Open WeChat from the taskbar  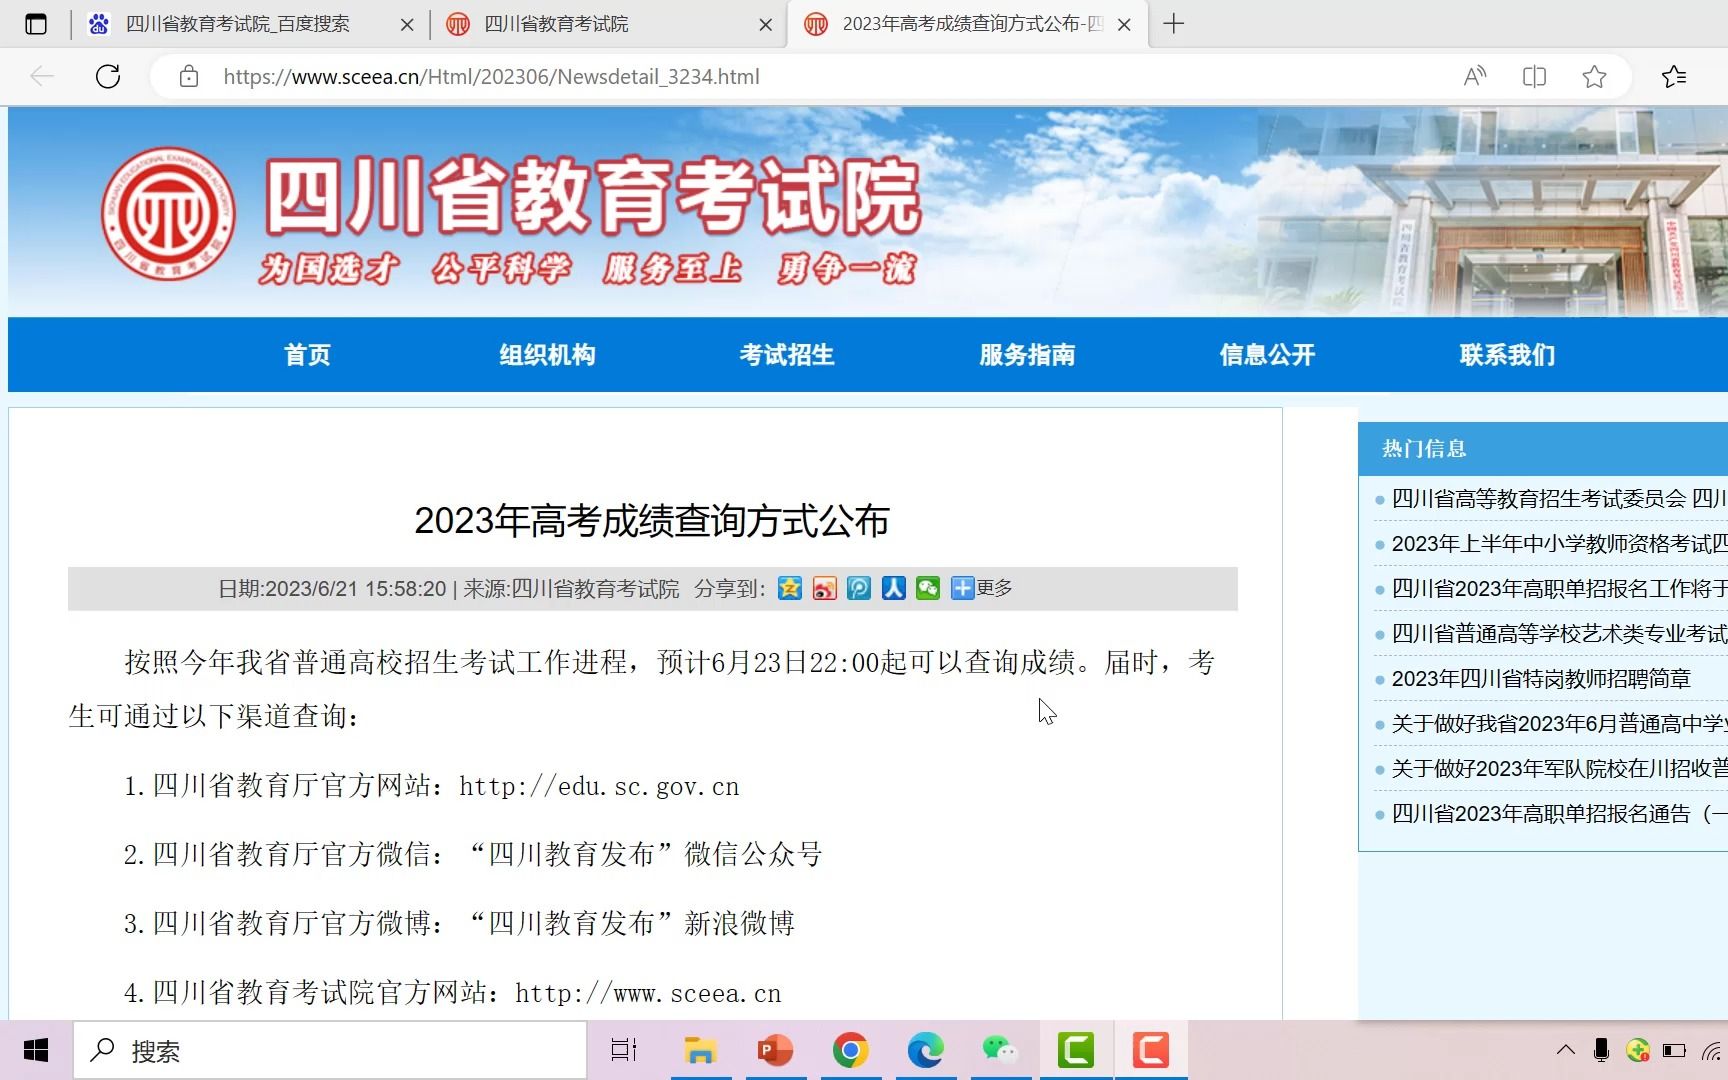1000,1050
